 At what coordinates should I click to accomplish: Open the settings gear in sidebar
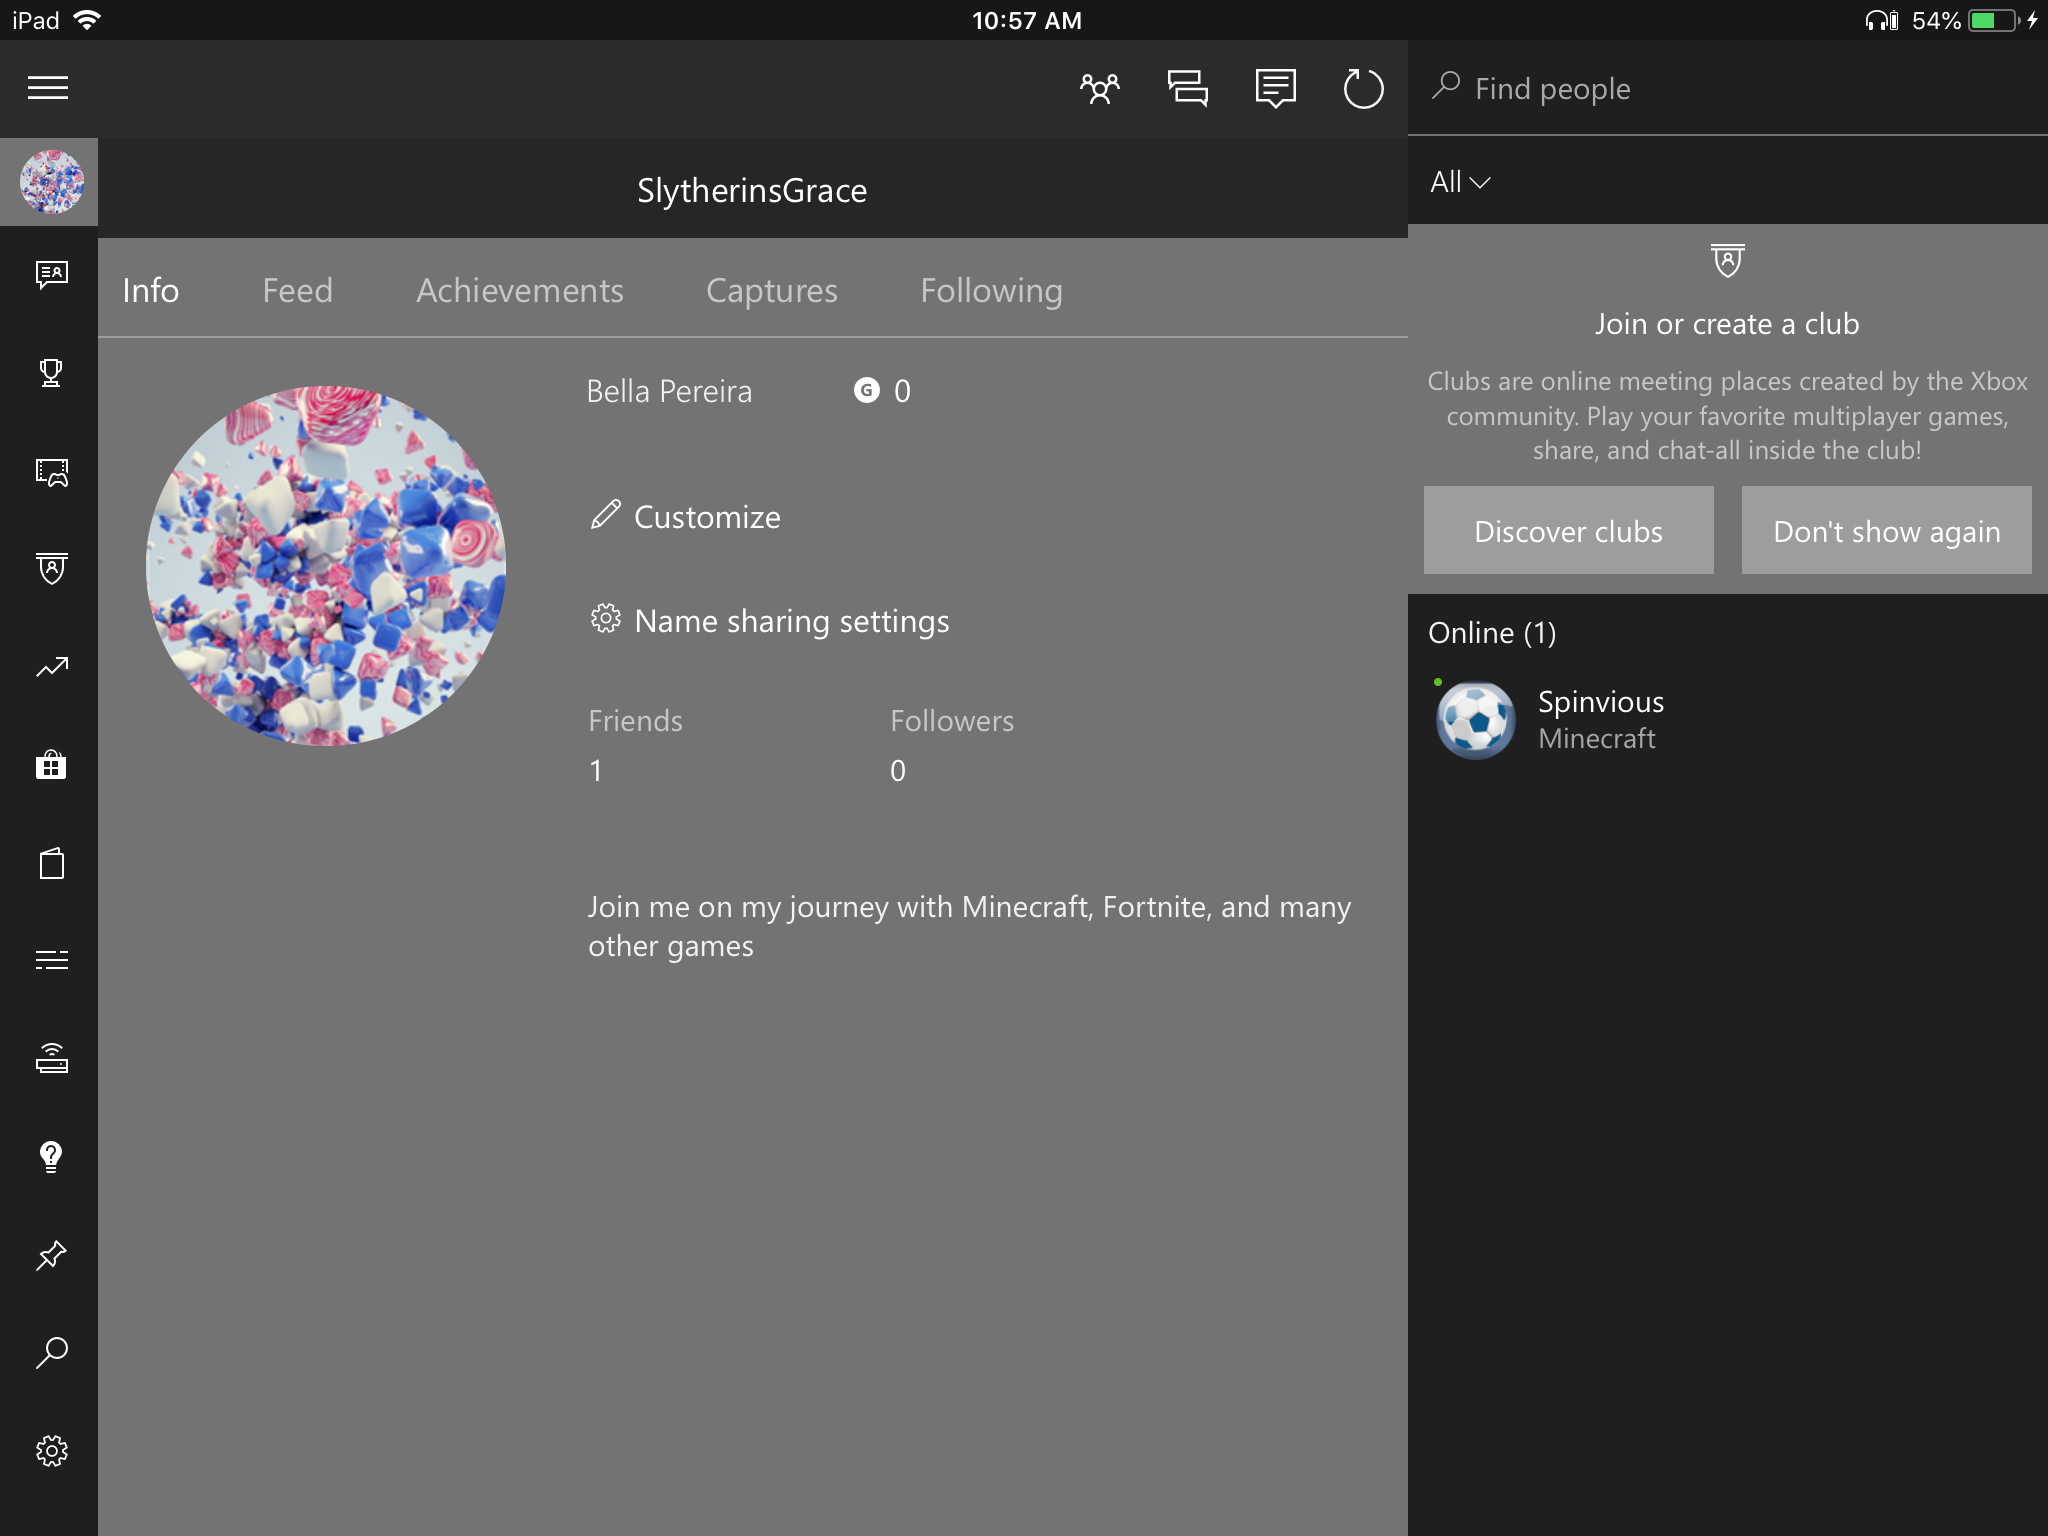pos(51,1451)
